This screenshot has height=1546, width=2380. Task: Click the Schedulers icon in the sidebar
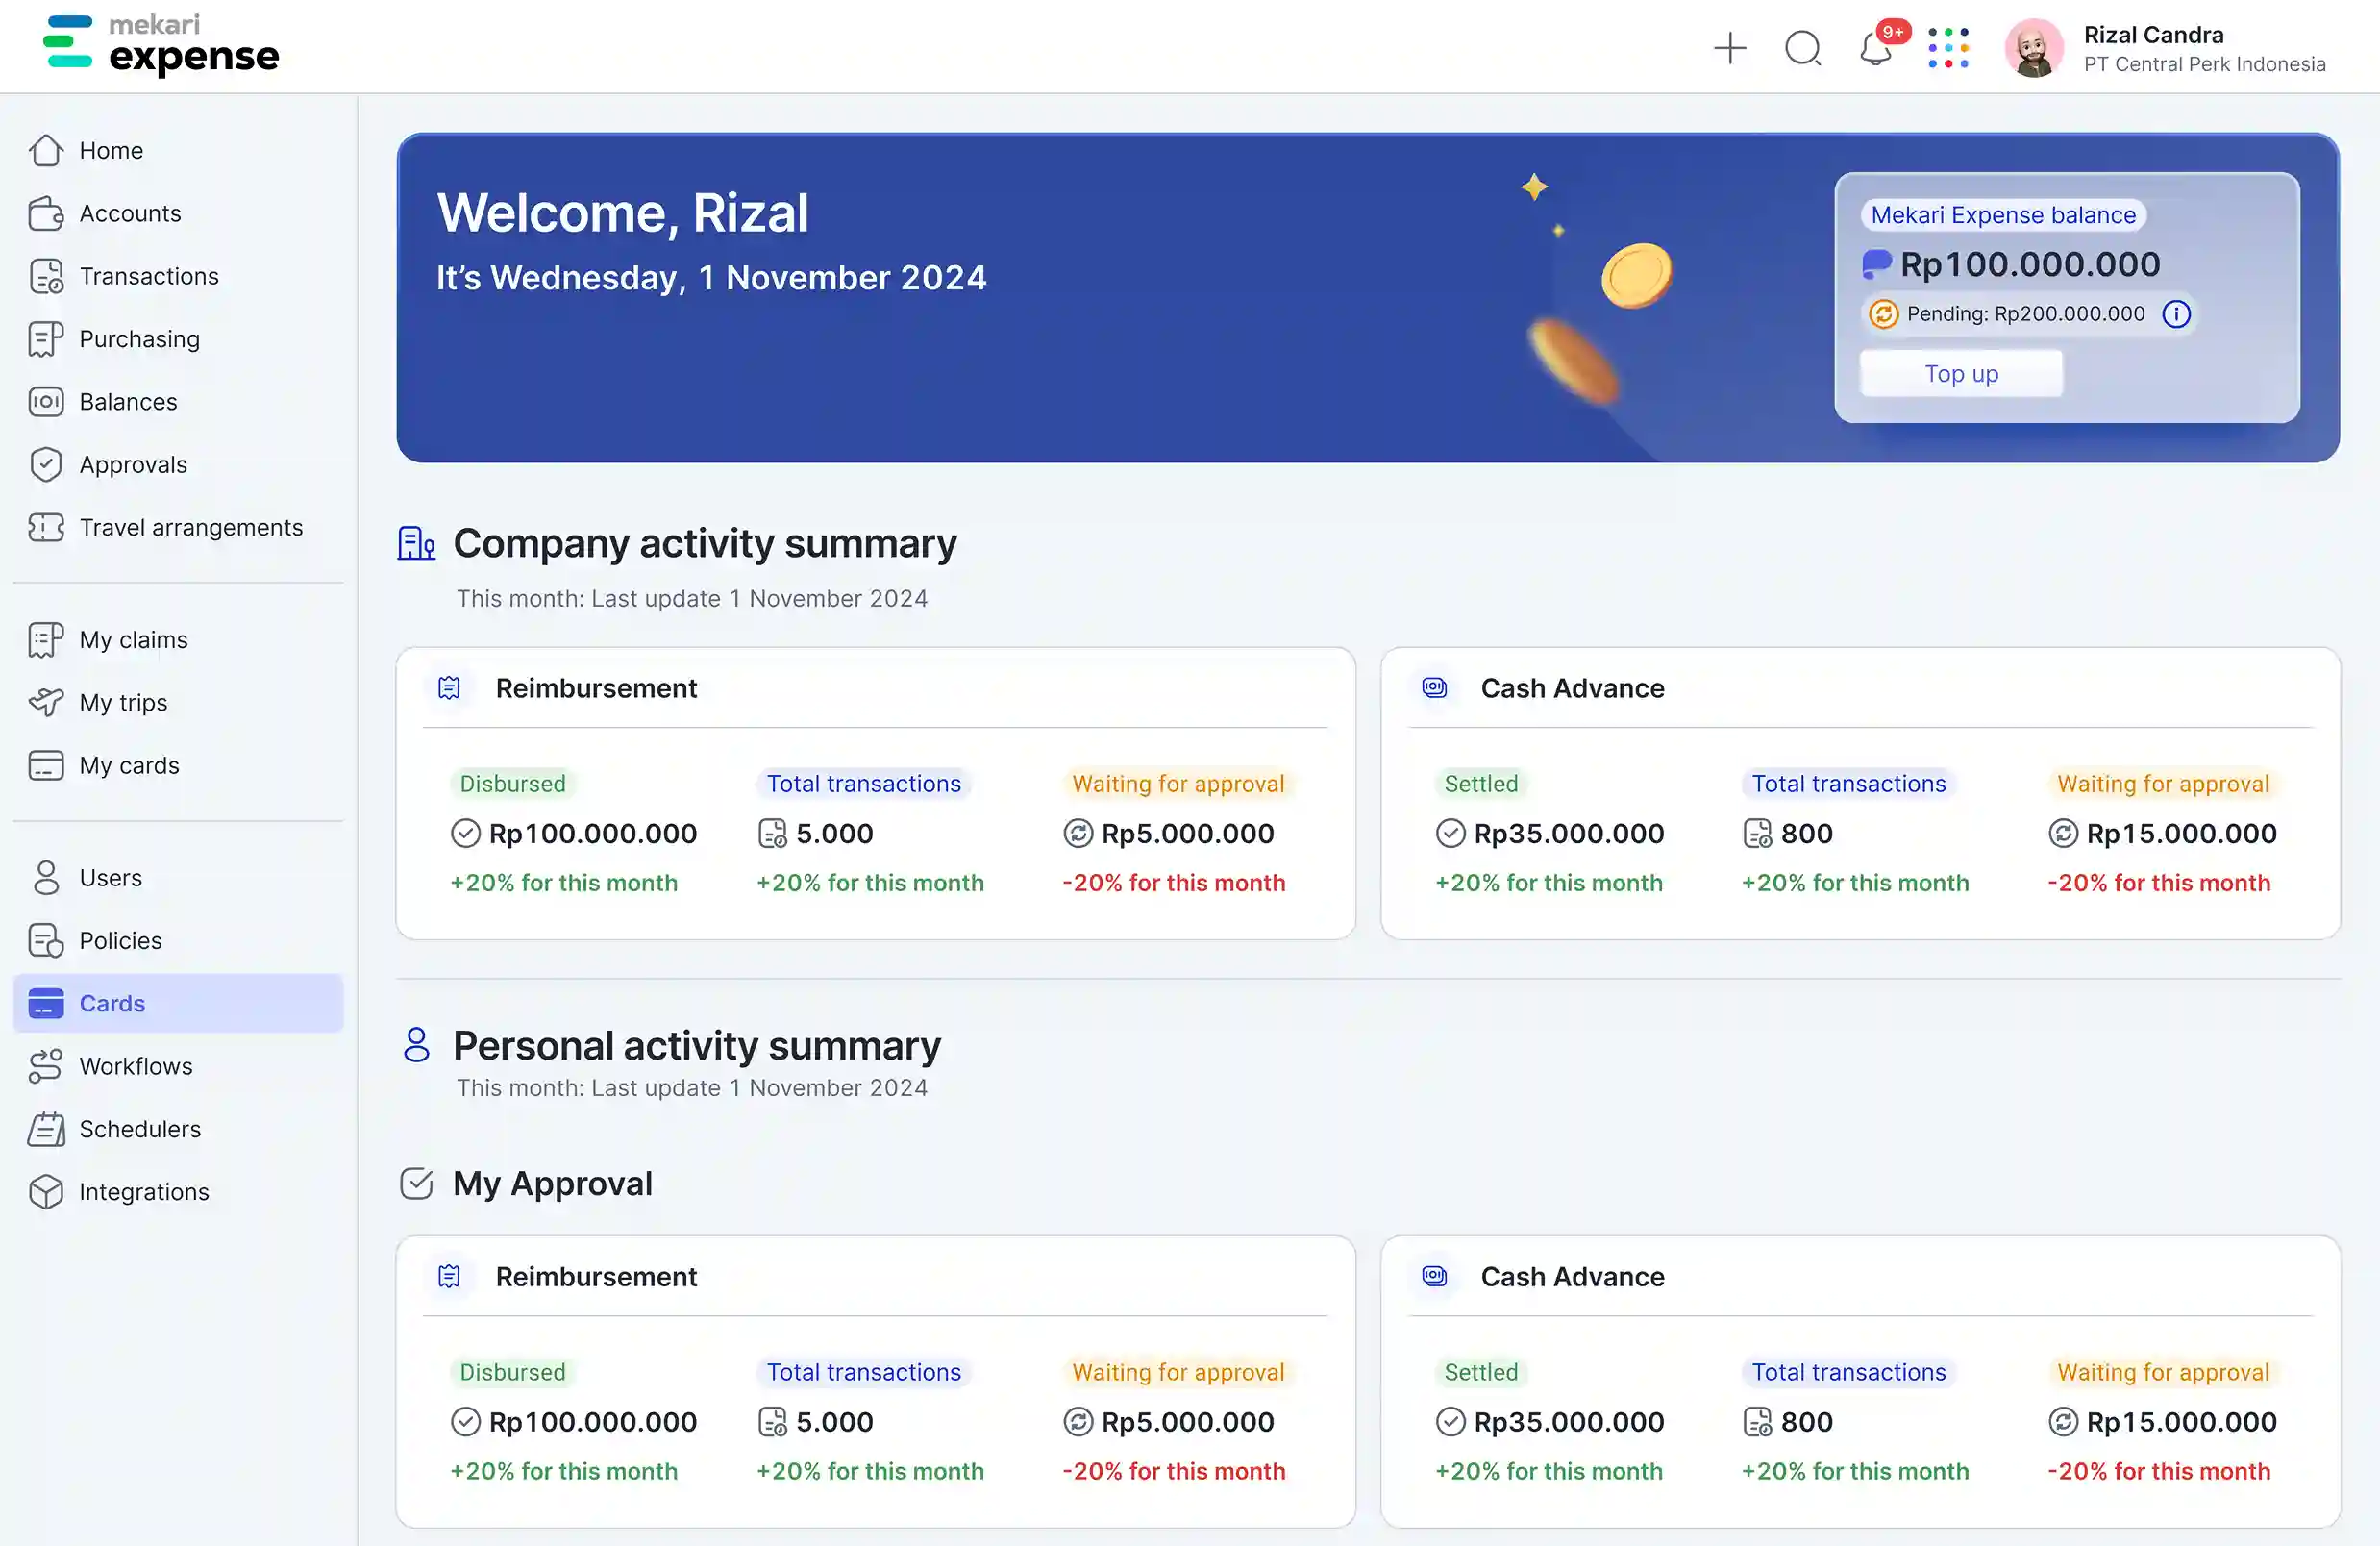click(x=46, y=1129)
